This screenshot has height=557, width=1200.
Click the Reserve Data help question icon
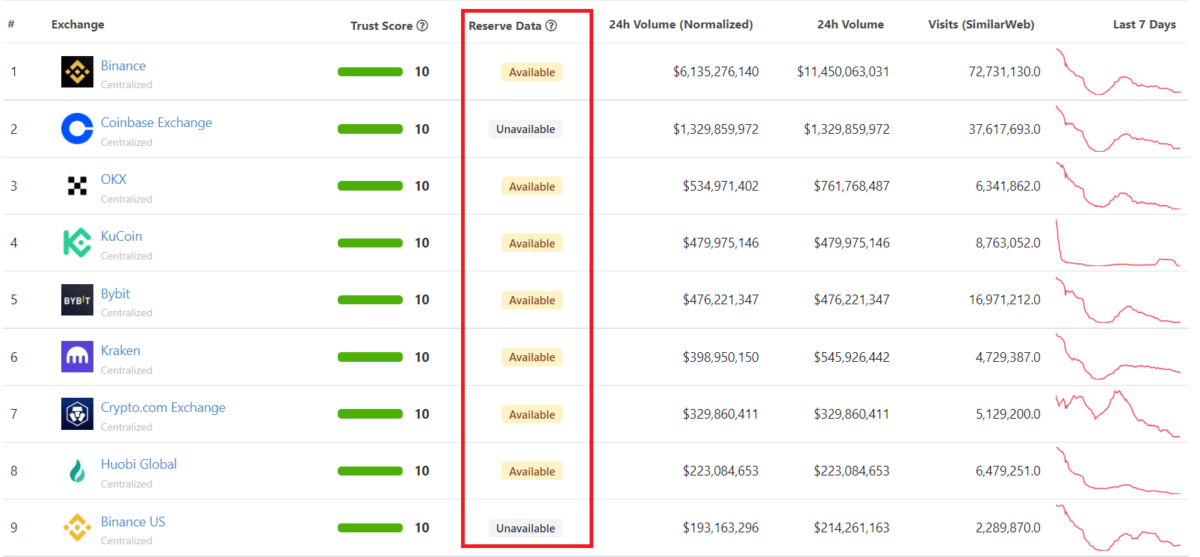coord(551,26)
